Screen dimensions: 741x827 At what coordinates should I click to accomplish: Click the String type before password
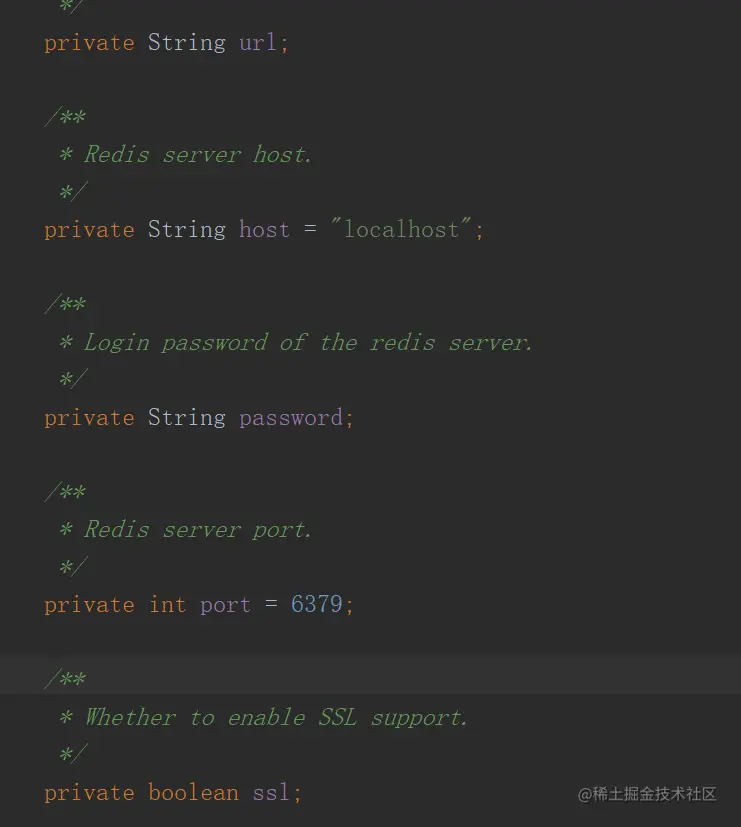(x=186, y=418)
